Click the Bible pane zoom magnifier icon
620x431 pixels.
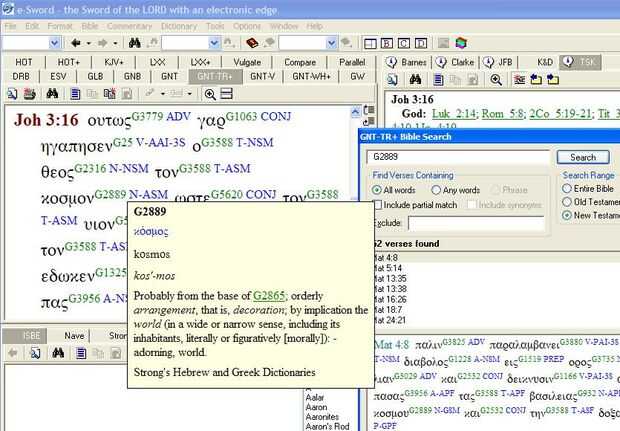coord(210,94)
